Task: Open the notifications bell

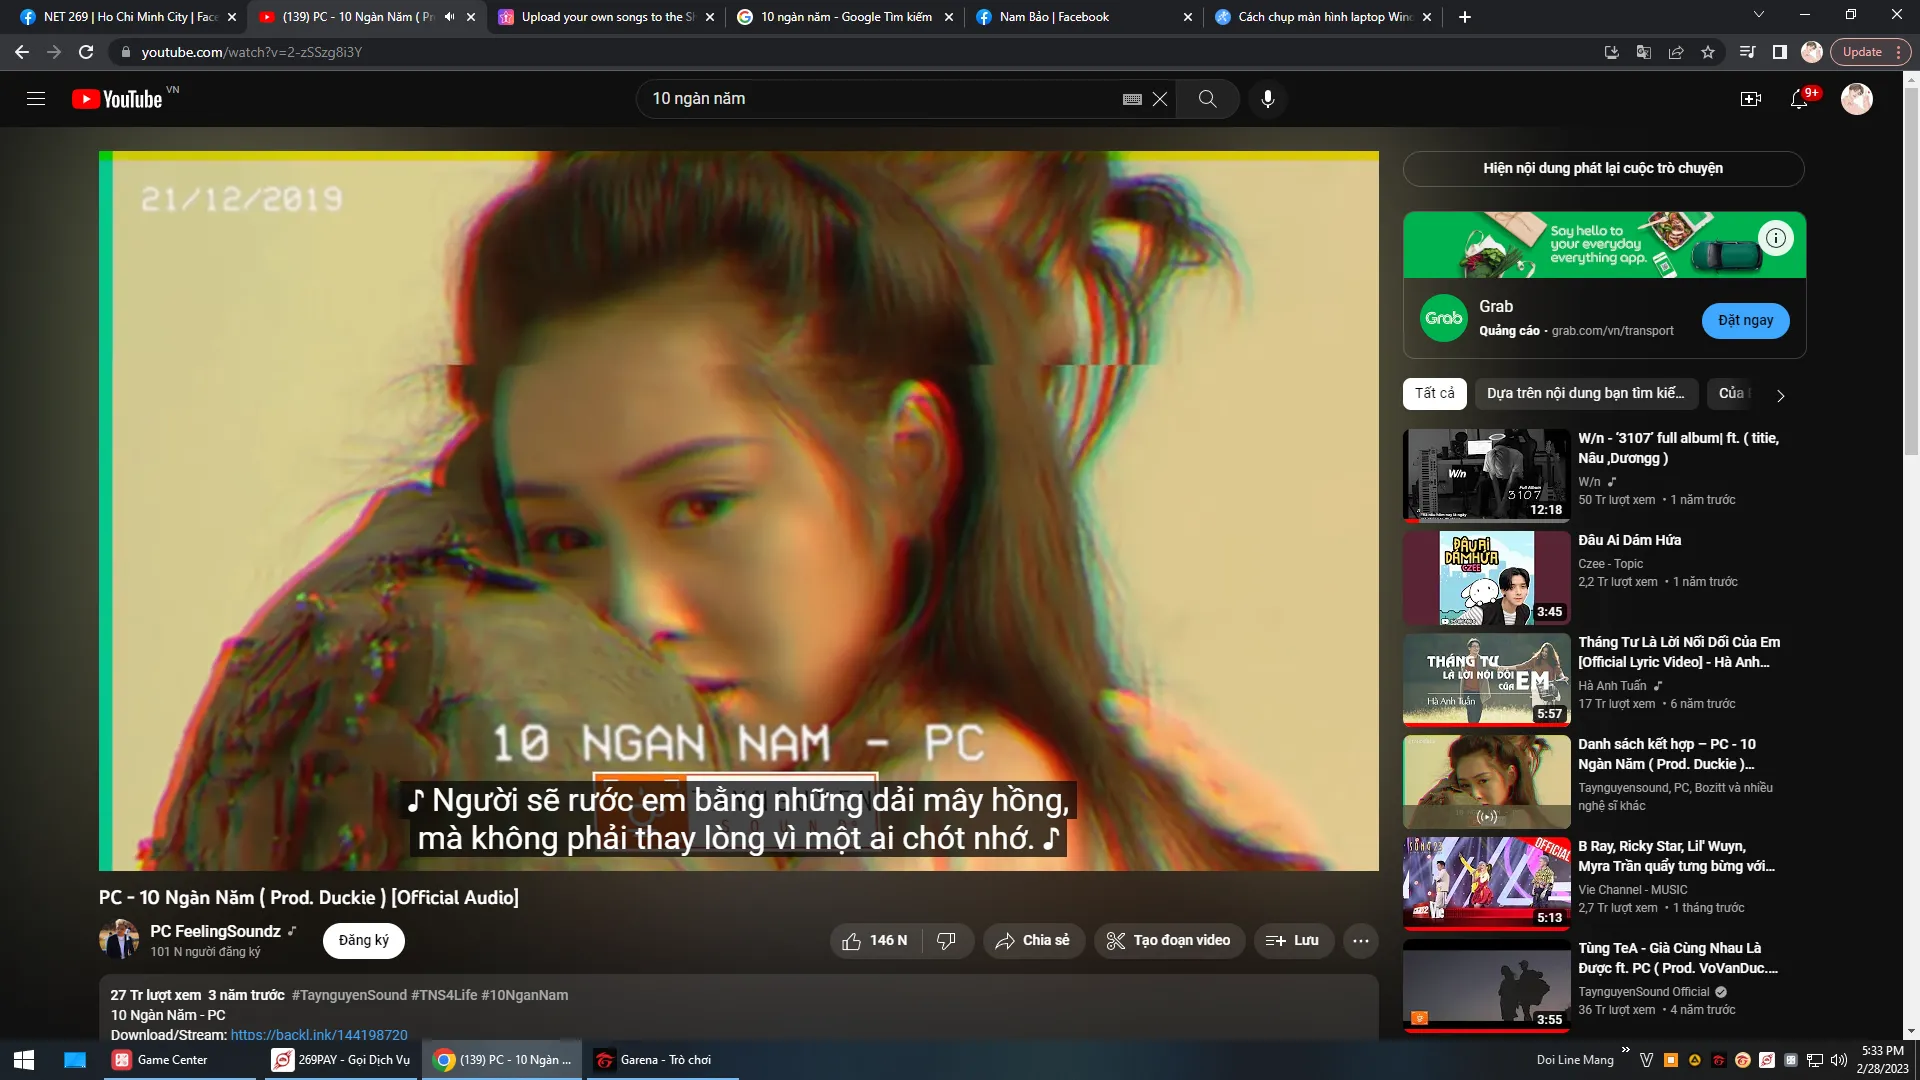Action: [x=1799, y=99]
